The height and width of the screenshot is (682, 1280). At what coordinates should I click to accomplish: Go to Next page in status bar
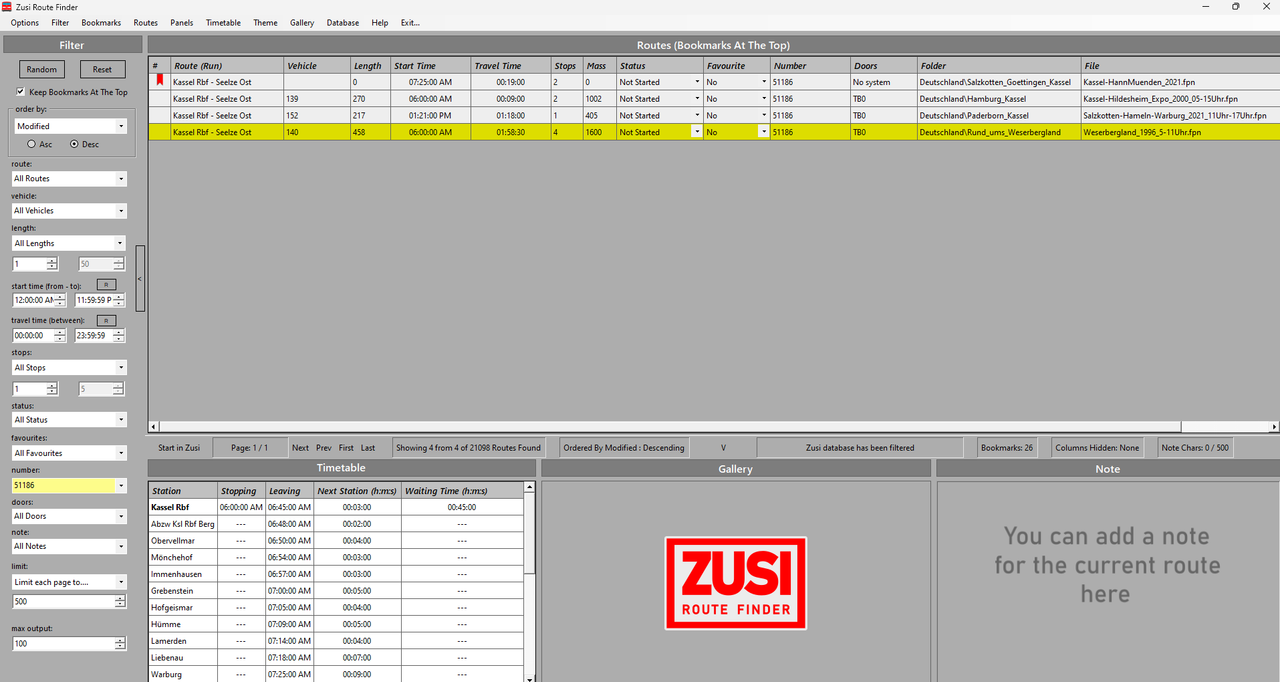pos(300,447)
